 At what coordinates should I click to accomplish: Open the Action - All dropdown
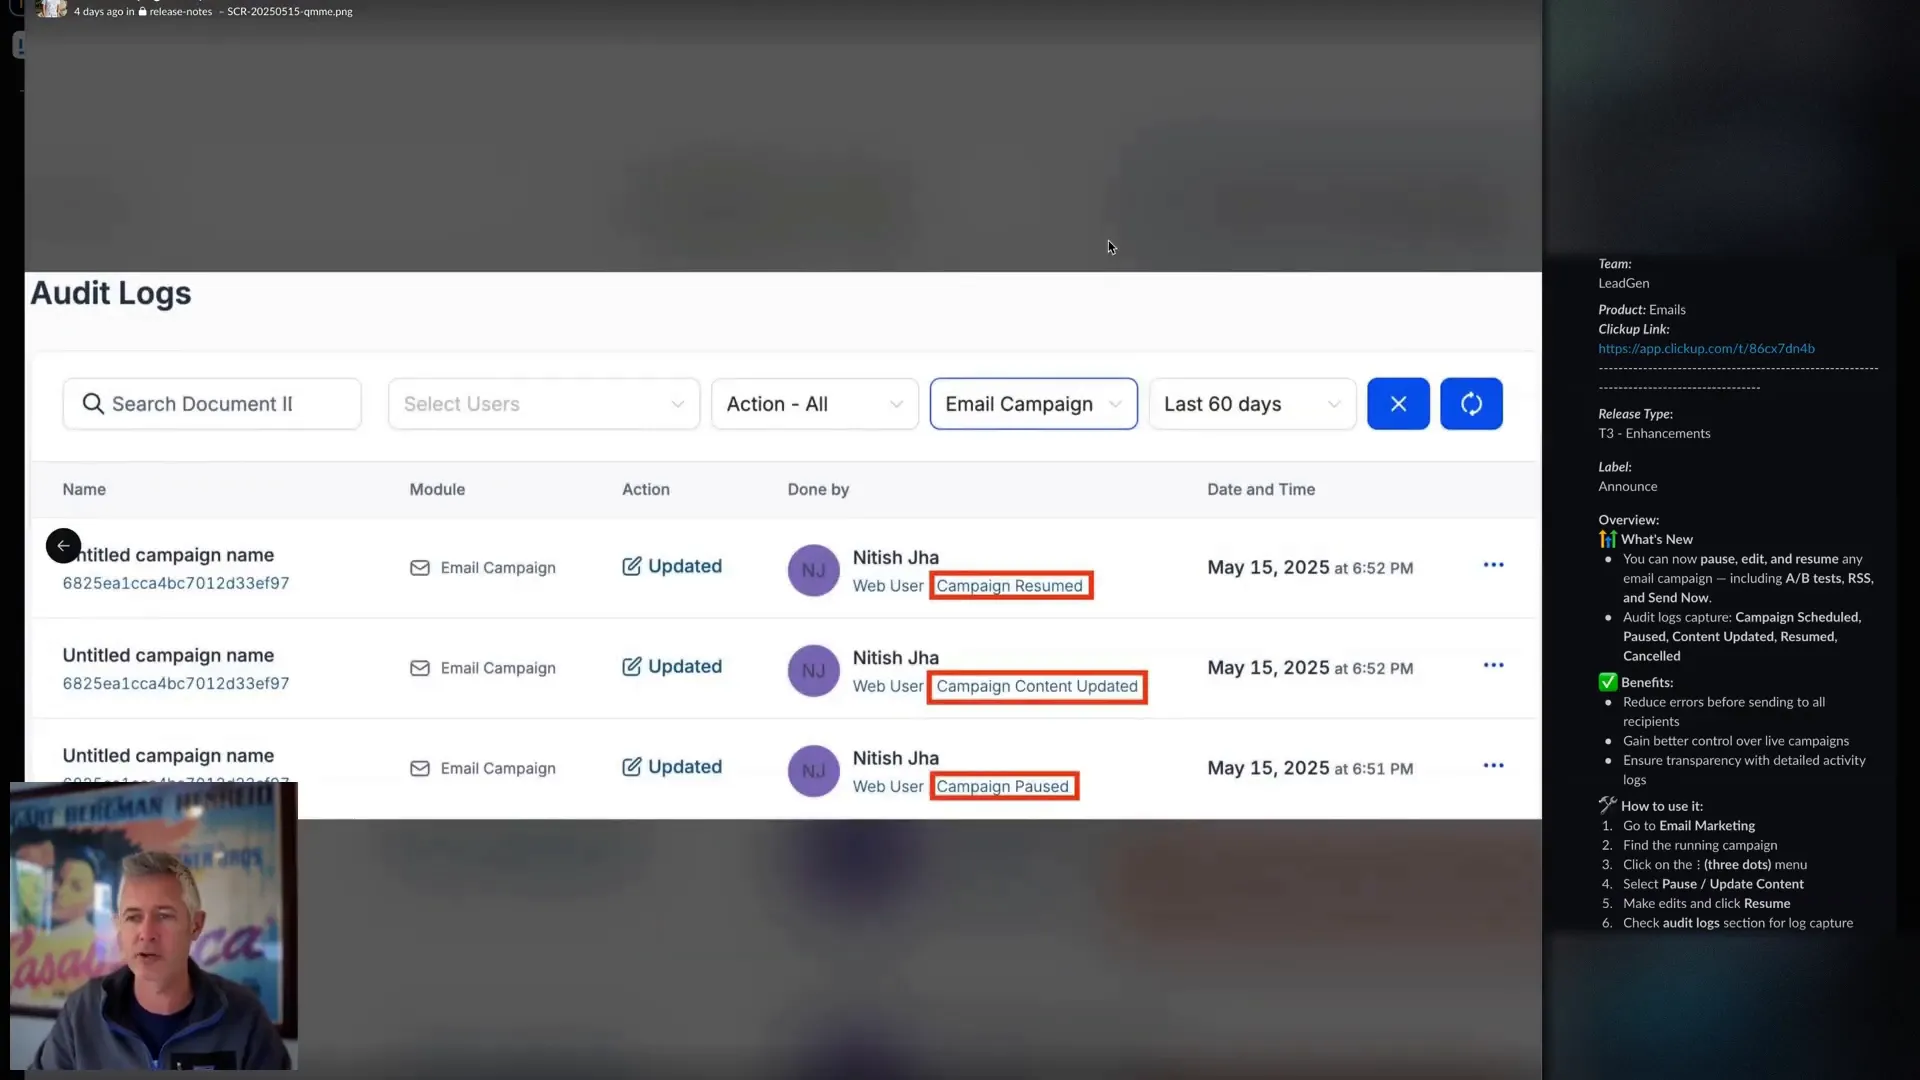(815, 404)
